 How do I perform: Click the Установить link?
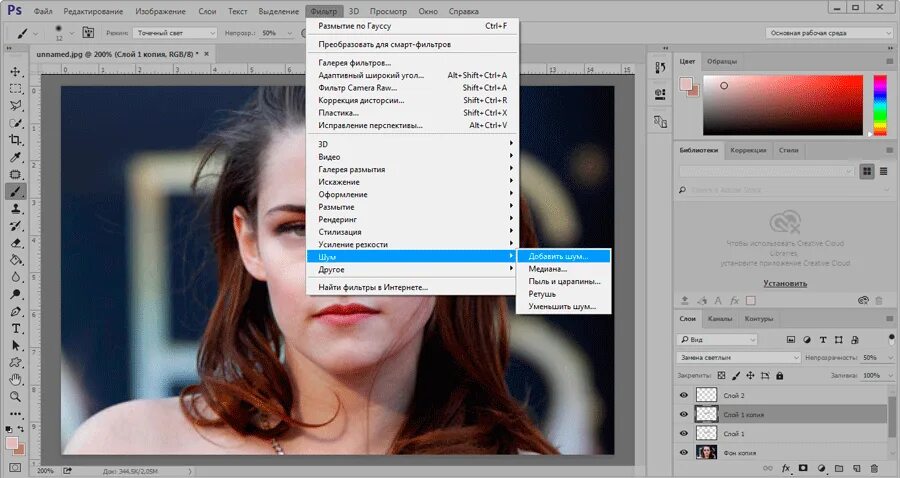point(785,283)
